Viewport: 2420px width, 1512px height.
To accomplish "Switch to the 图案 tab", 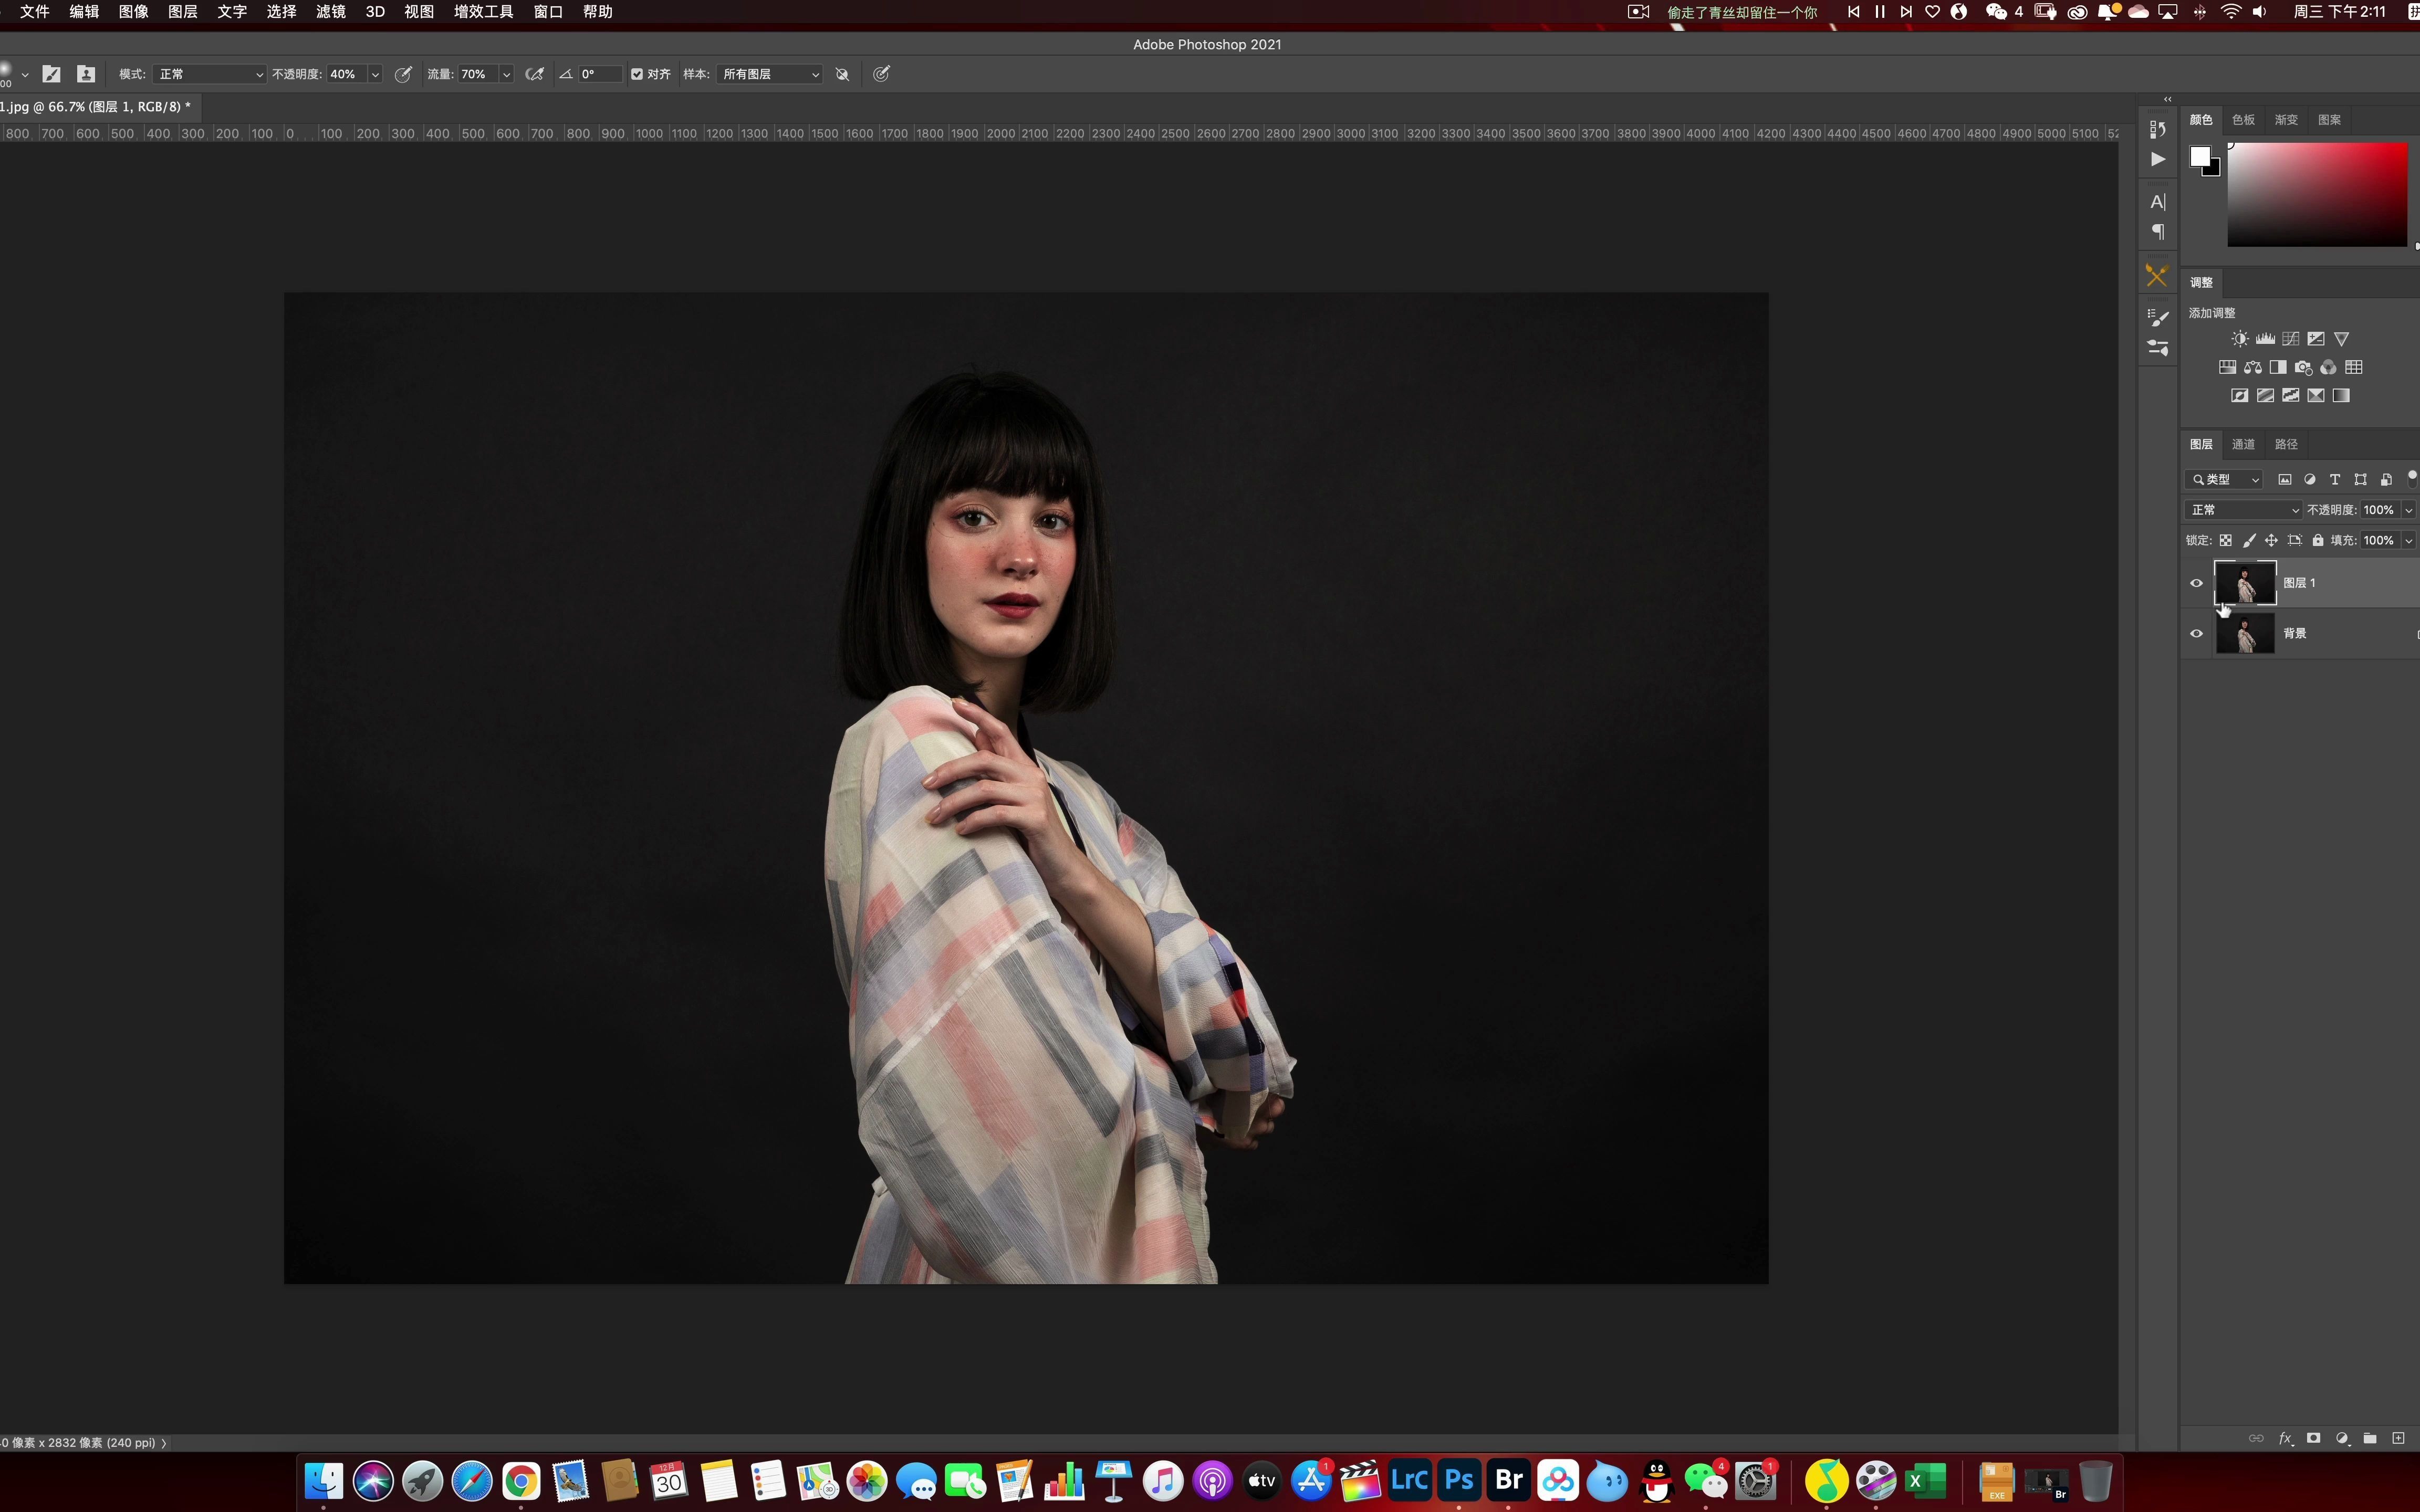I will tap(2329, 120).
